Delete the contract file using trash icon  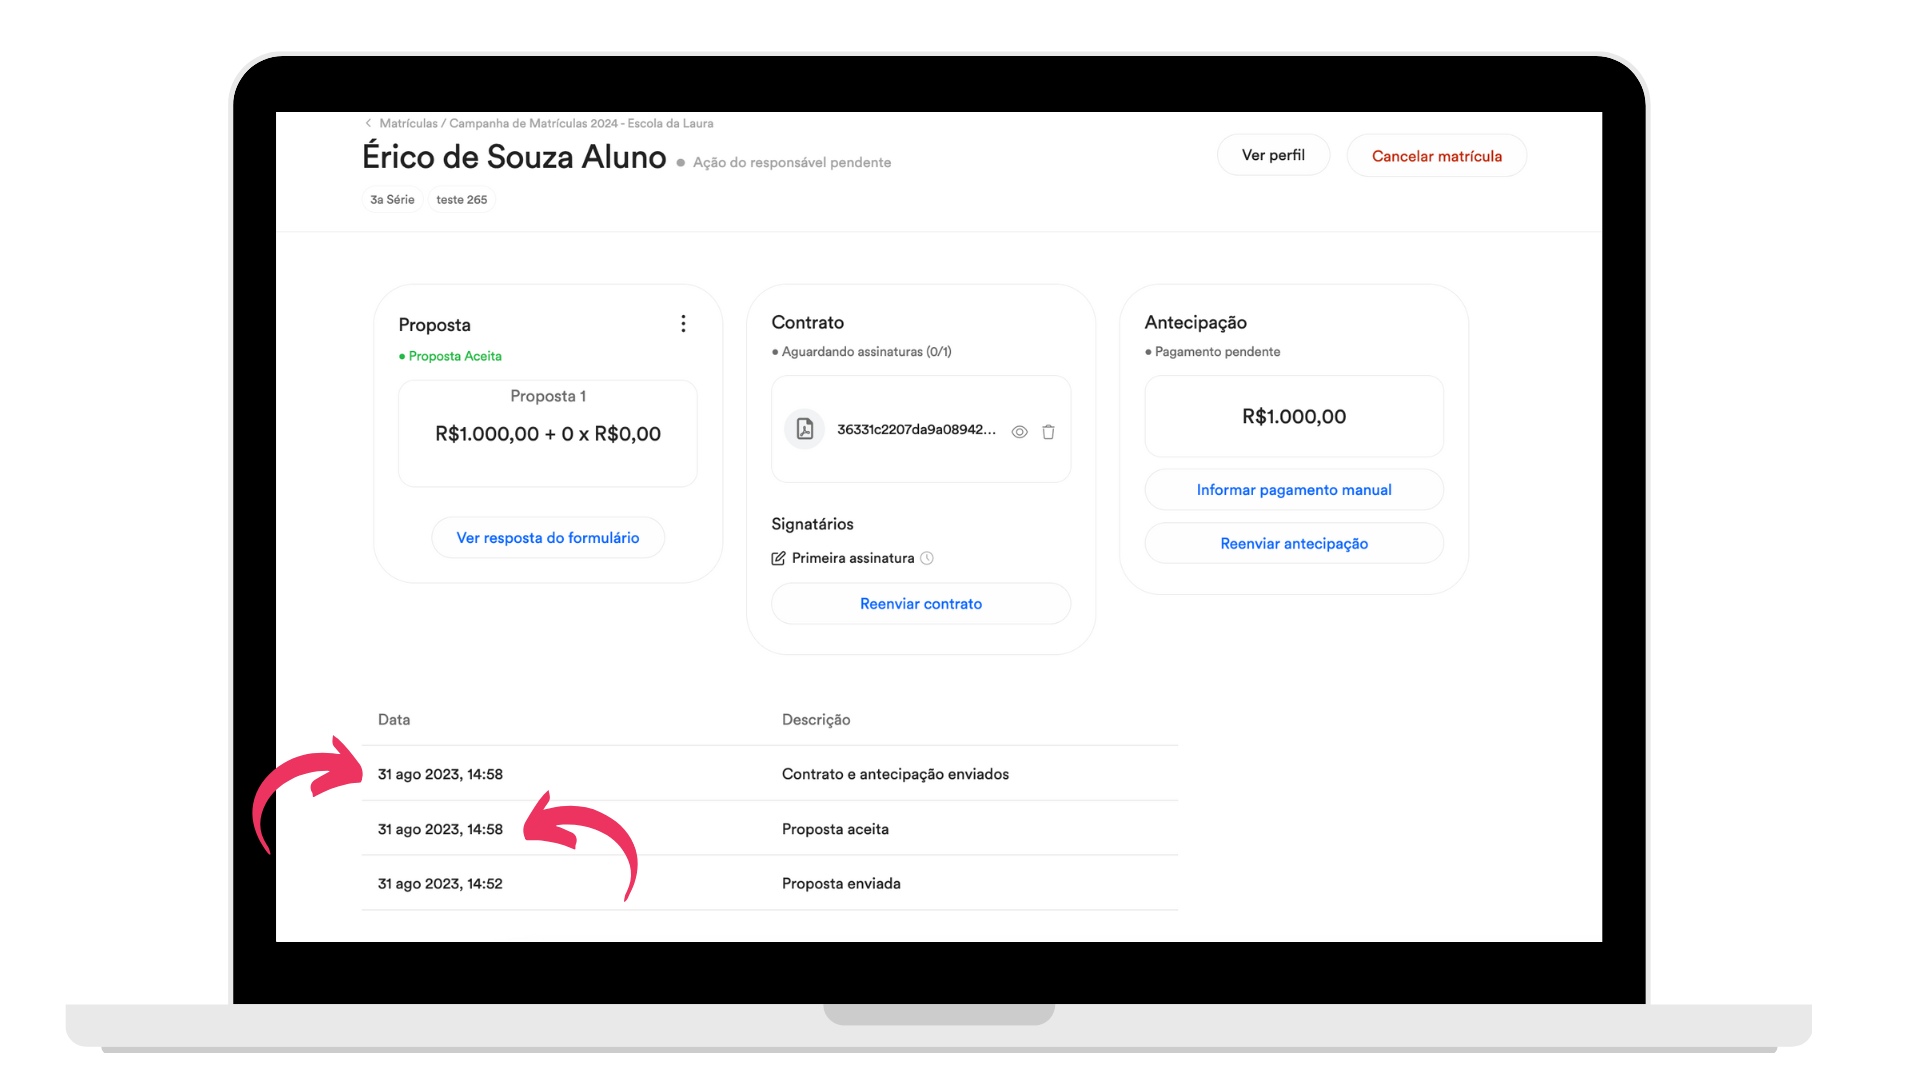point(1048,432)
